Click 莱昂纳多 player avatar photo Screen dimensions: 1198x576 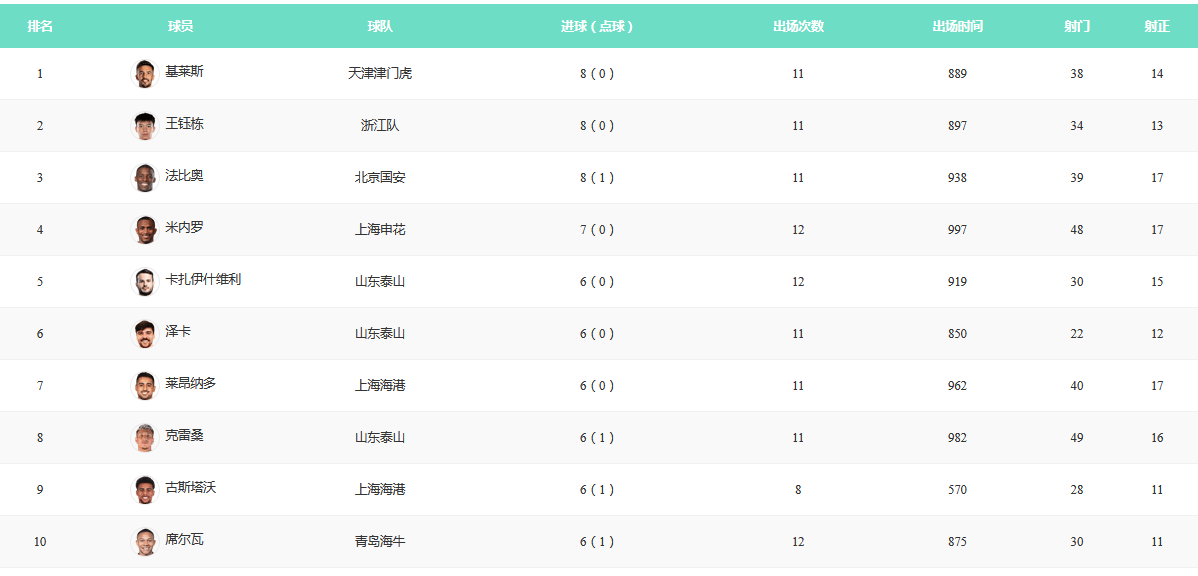pyautogui.click(x=145, y=385)
